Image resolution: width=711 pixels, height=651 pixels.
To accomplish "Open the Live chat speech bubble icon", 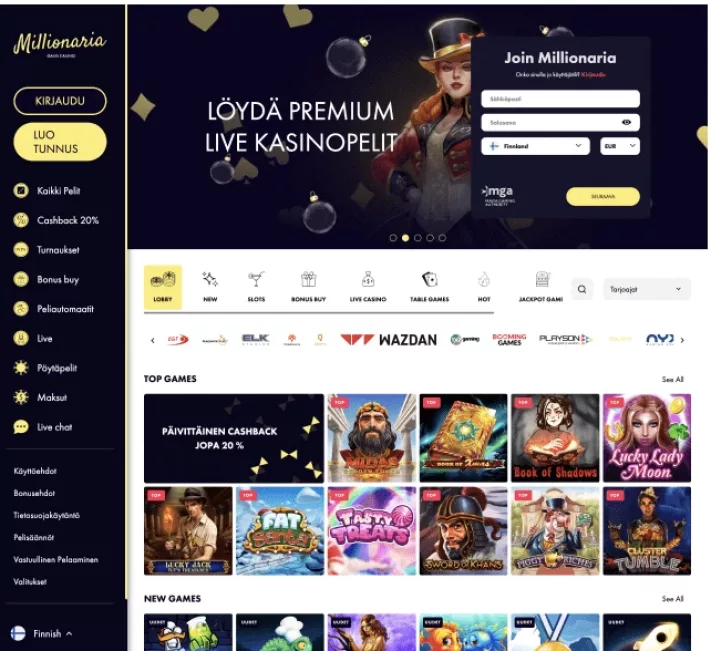I will click(x=21, y=427).
